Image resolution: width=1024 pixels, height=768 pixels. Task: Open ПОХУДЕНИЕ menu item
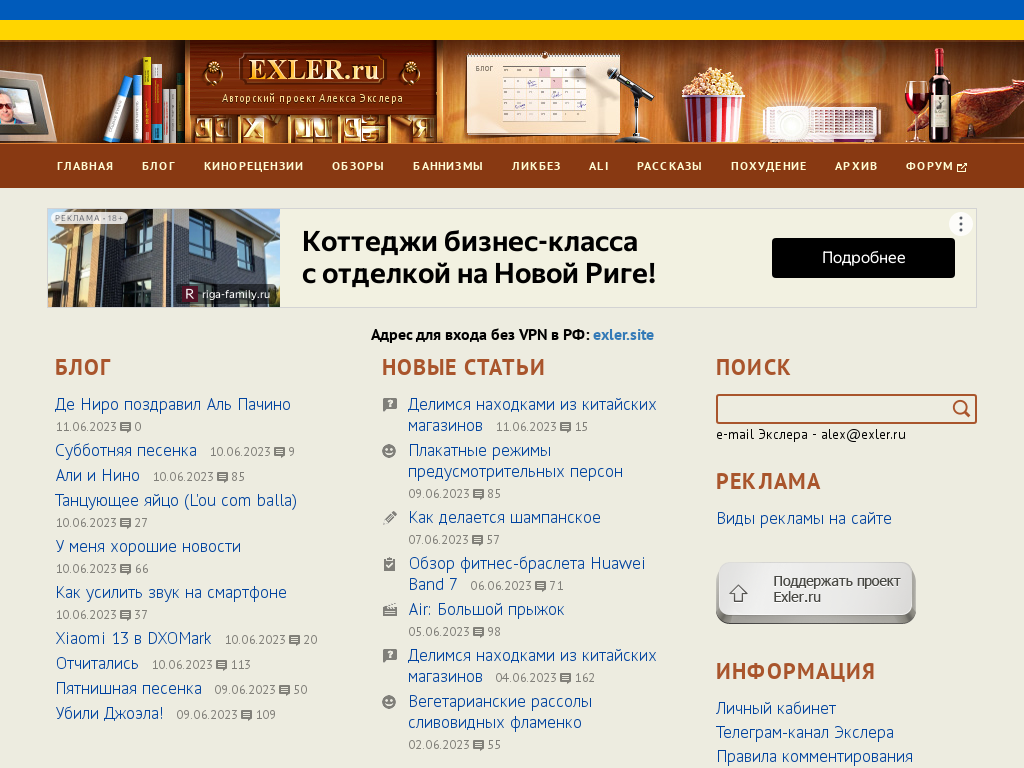(x=769, y=167)
